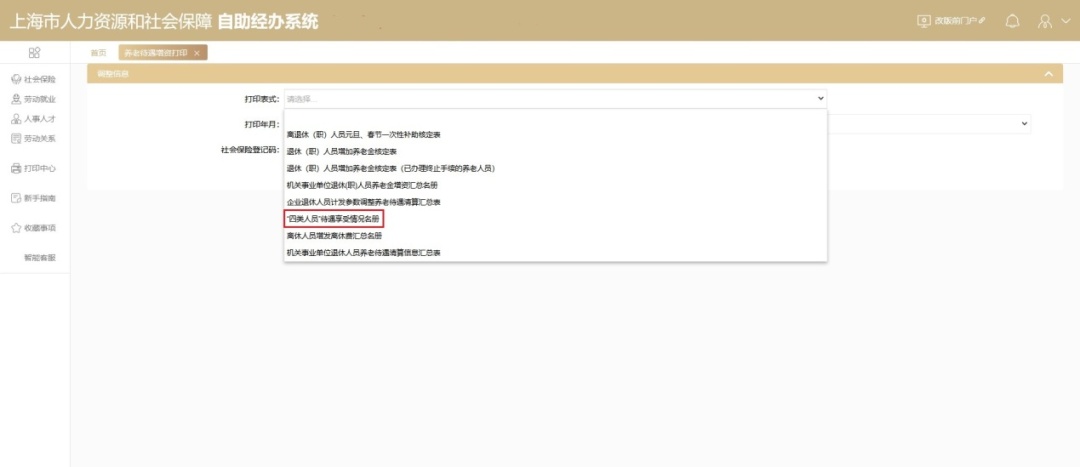This screenshot has height=467, width=1080.
Task: Choose 机关事业单位退休人员养老待遇清算信息汇总表 option
Action: coord(364,253)
